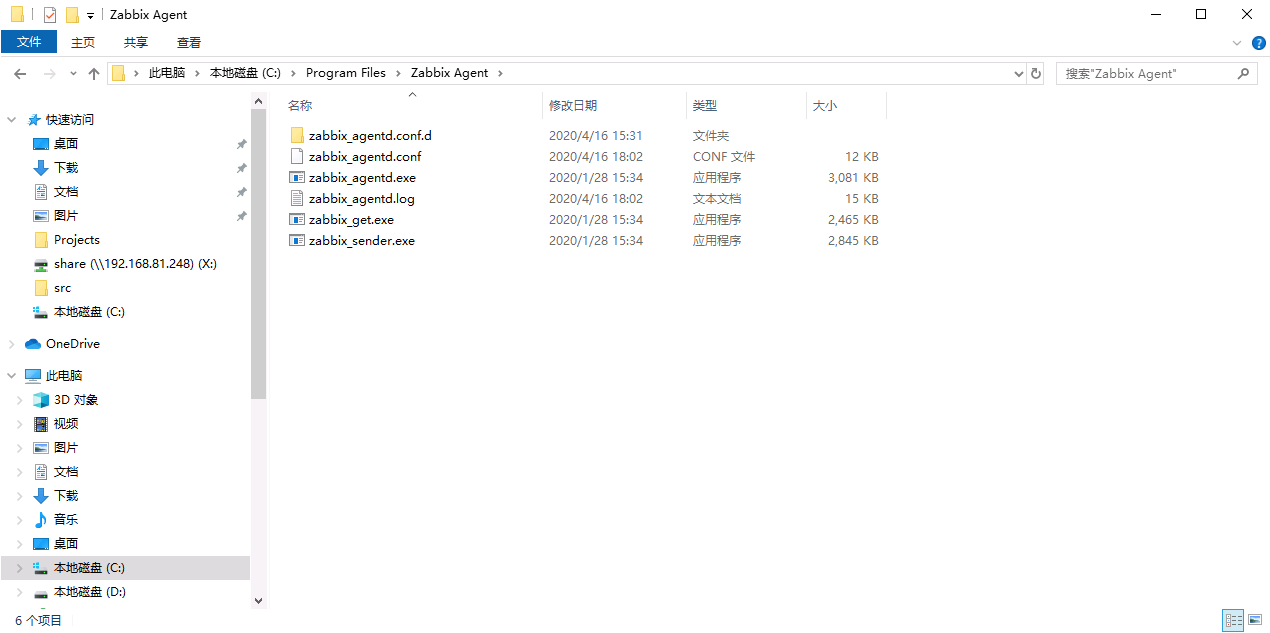
Task: Click the Forward navigation arrow
Action: (x=49, y=74)
